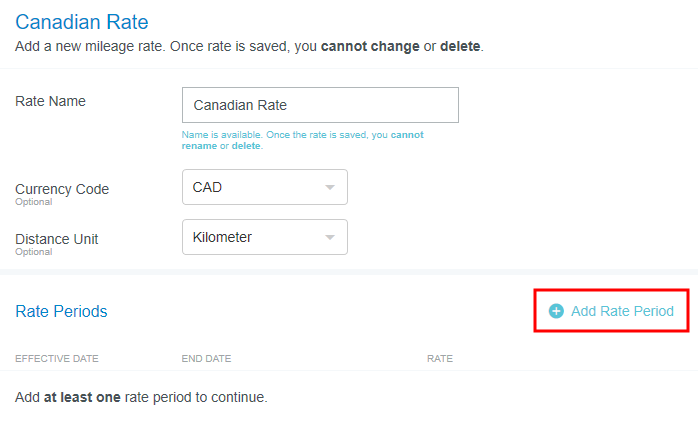The height and width of the screenshot is (425, 698).
Task: Click the 'Add at least one' message
Action: (141, 397)
